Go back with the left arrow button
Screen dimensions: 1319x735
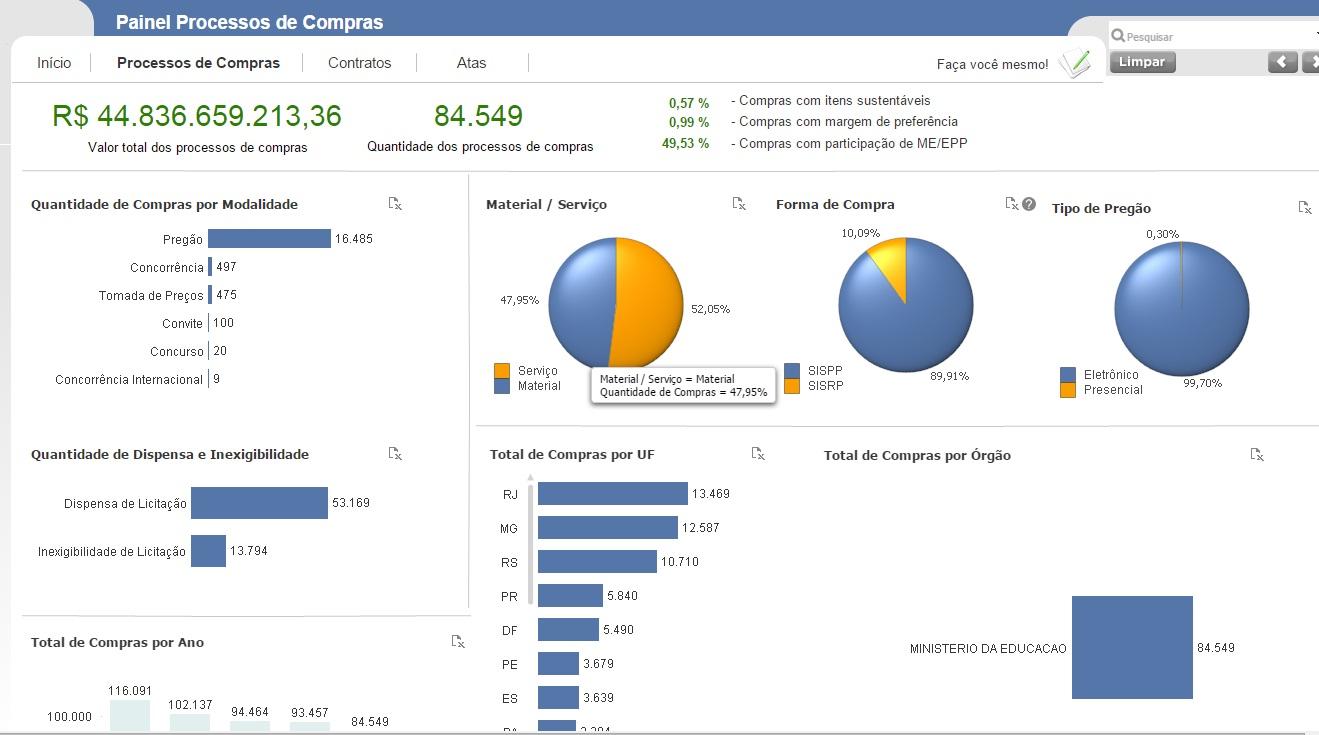pos(1282,62)
